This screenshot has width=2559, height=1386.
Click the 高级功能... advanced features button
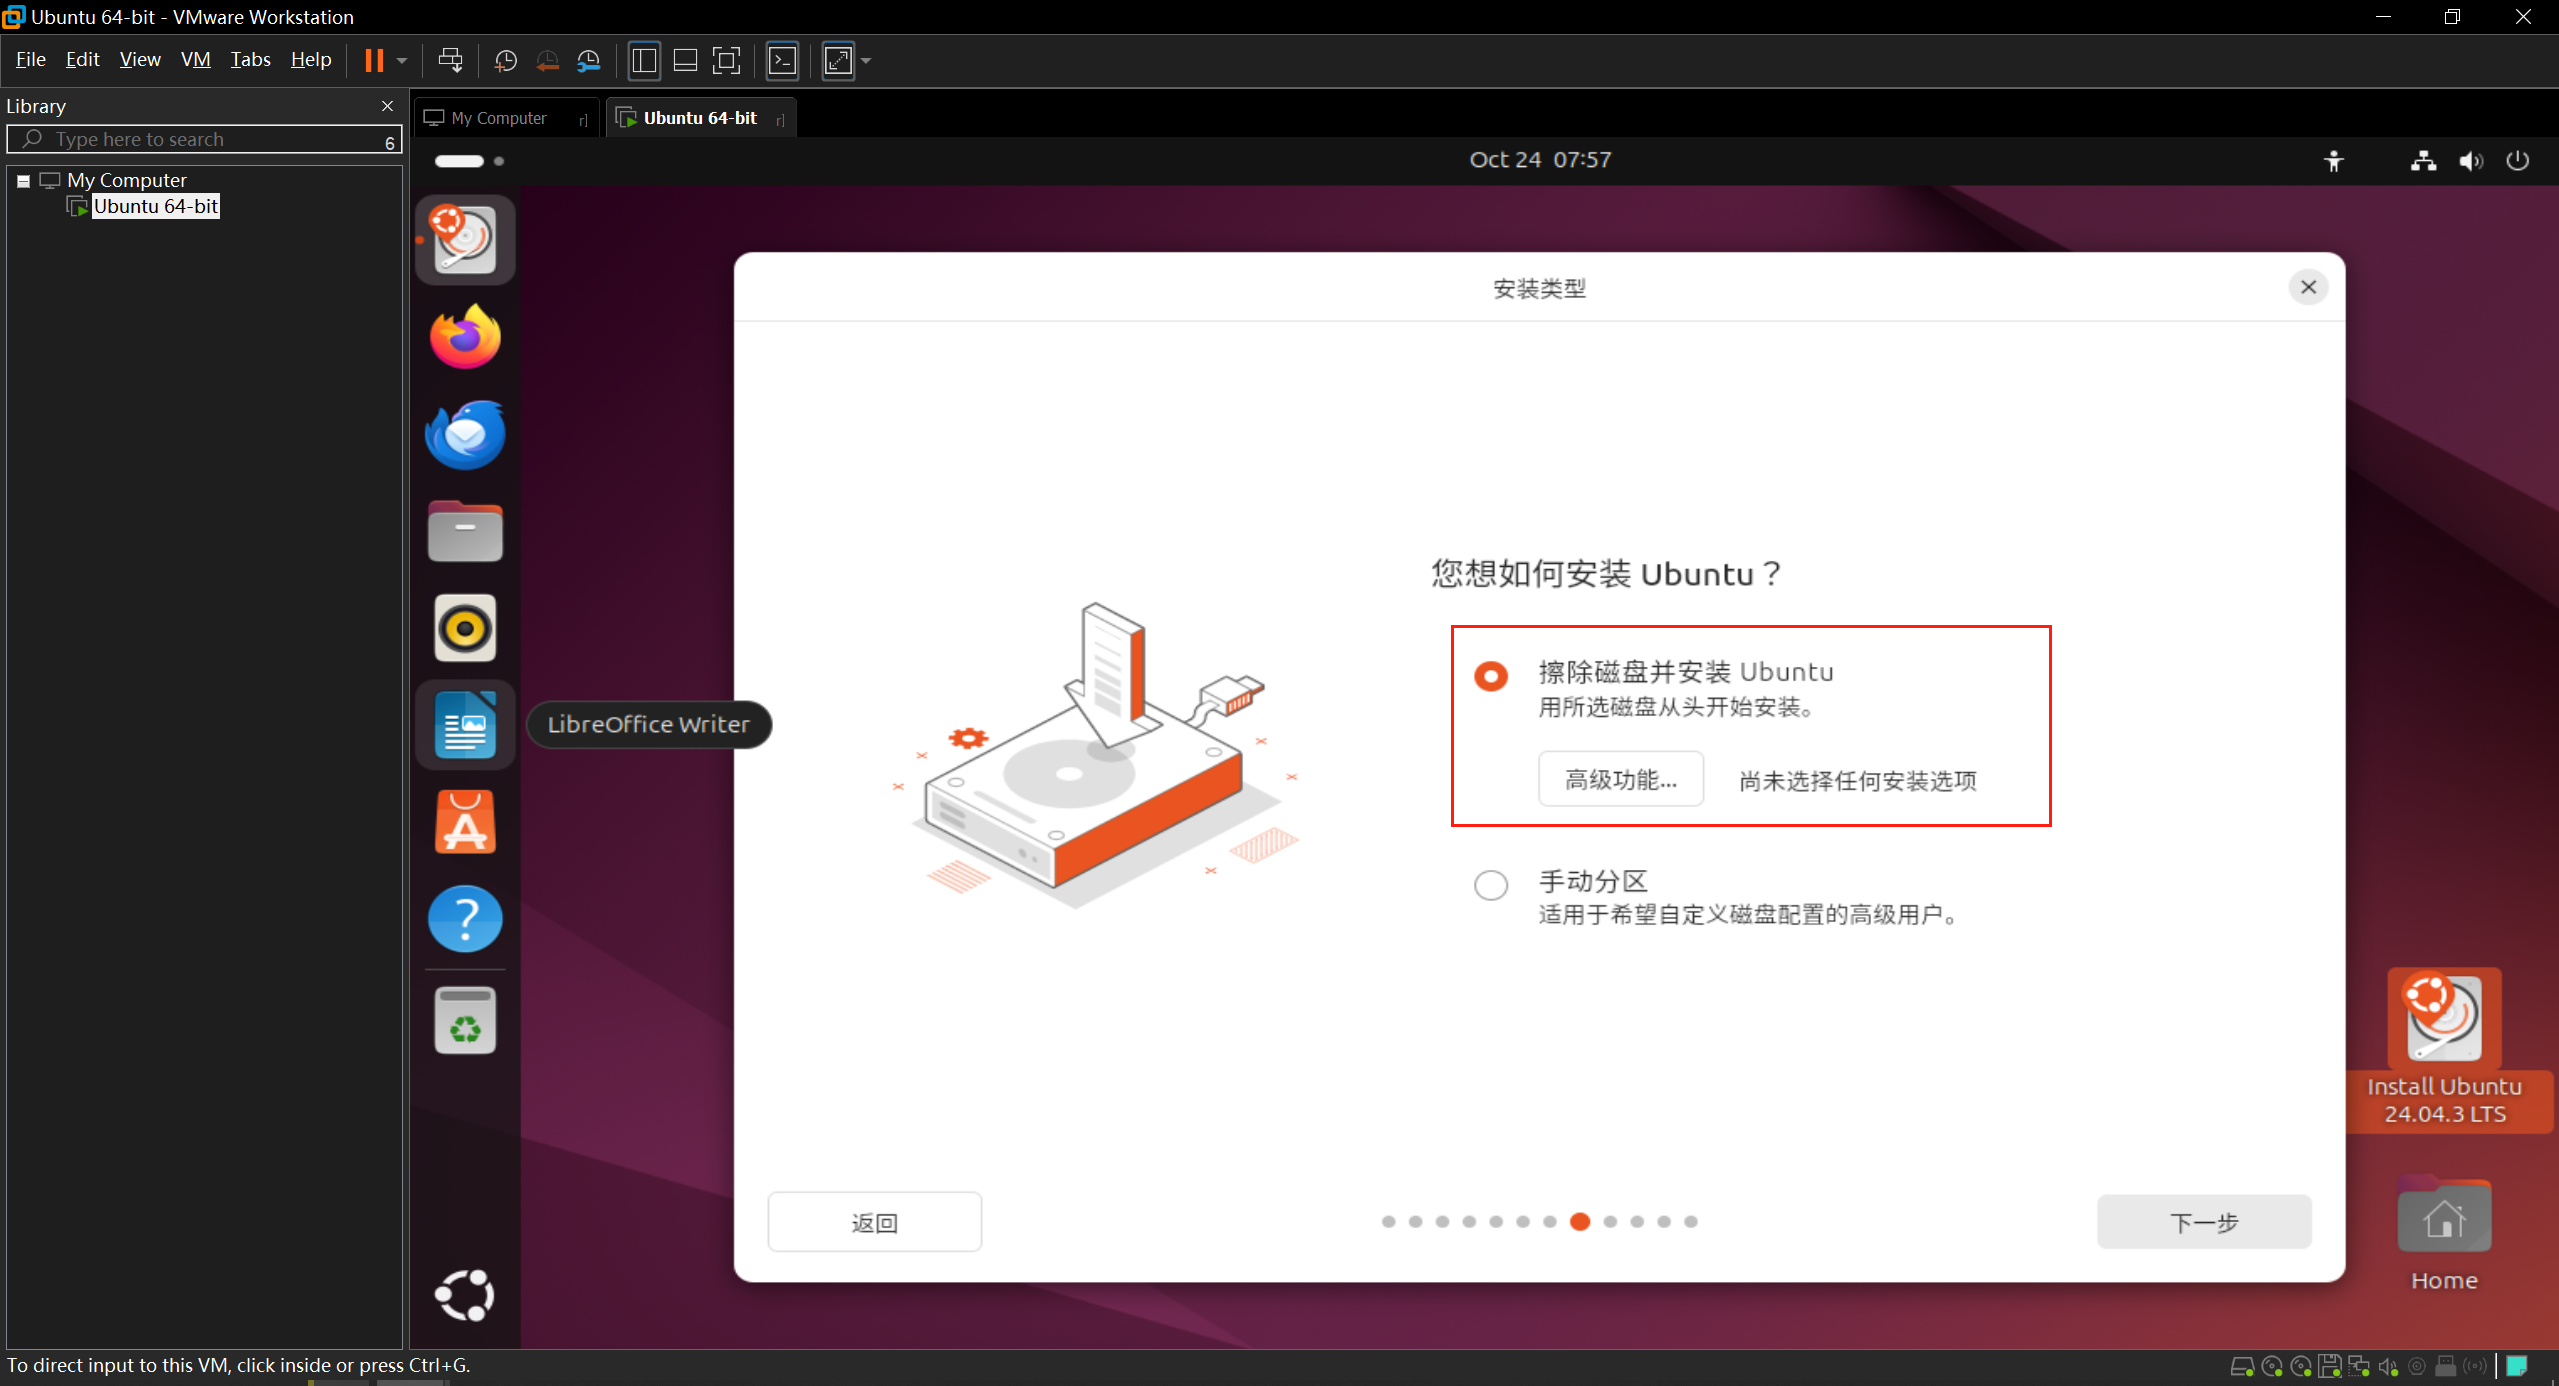[x=1620, y=780]
